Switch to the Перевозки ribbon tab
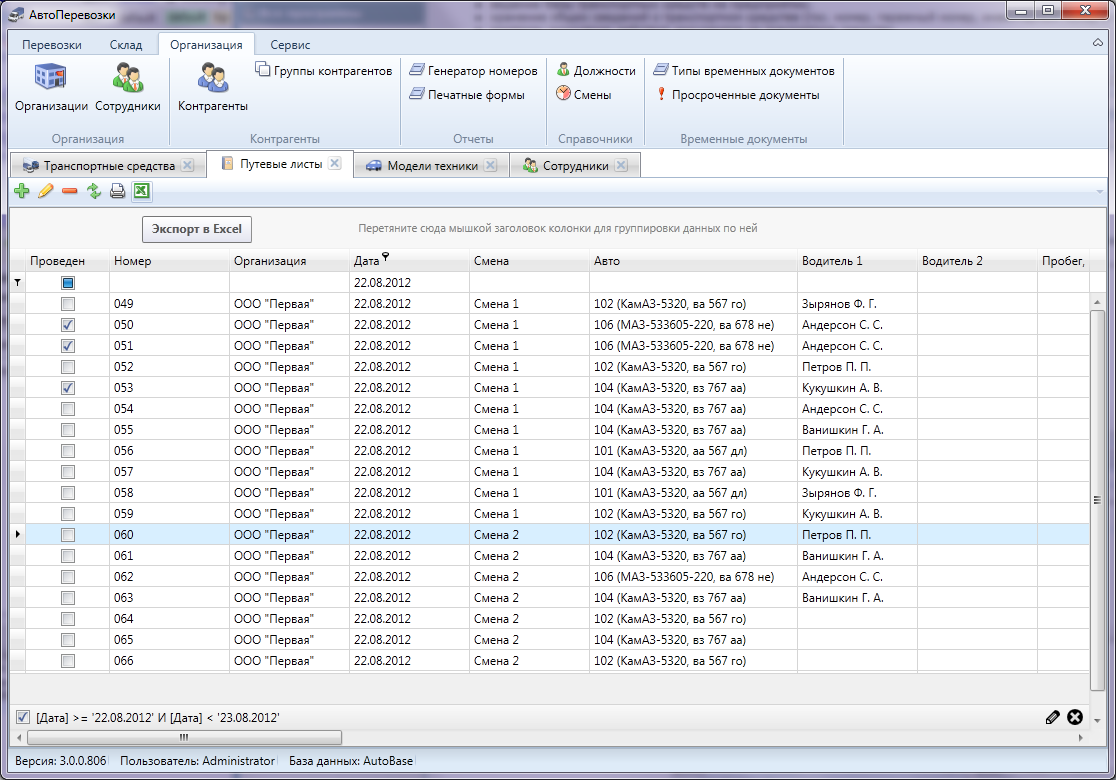The image size is (1116, 780). pos(52,45)
